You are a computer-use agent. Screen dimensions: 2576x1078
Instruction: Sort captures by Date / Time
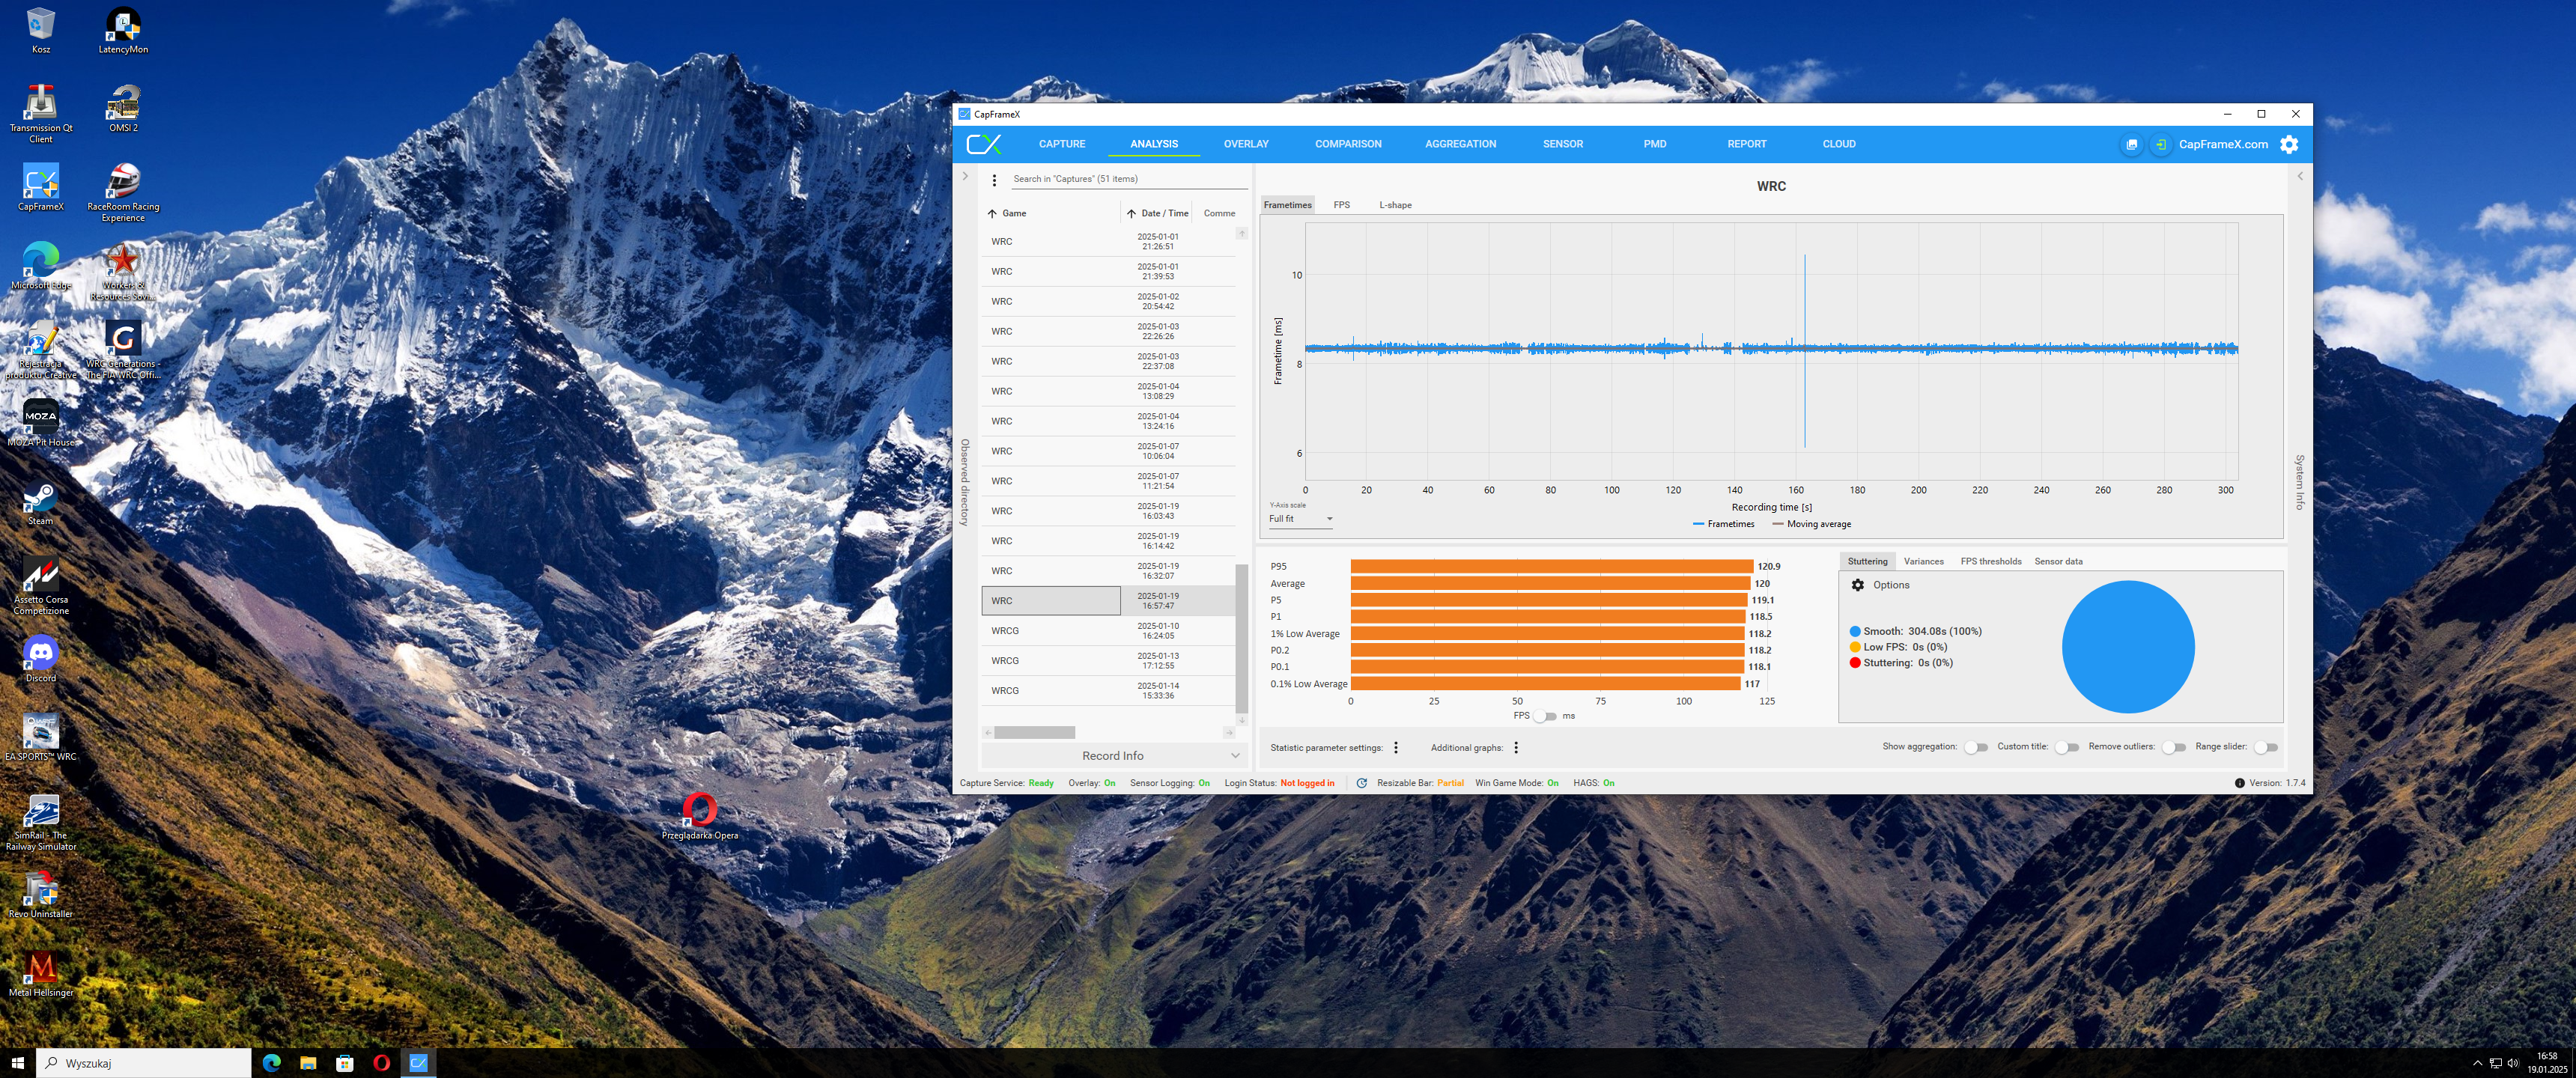pyautogui.click(x=1164, y=213)
